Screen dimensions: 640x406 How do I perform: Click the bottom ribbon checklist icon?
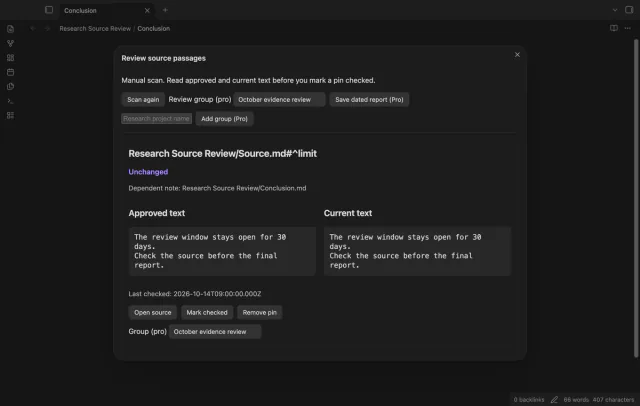click(x=11, y=115)
